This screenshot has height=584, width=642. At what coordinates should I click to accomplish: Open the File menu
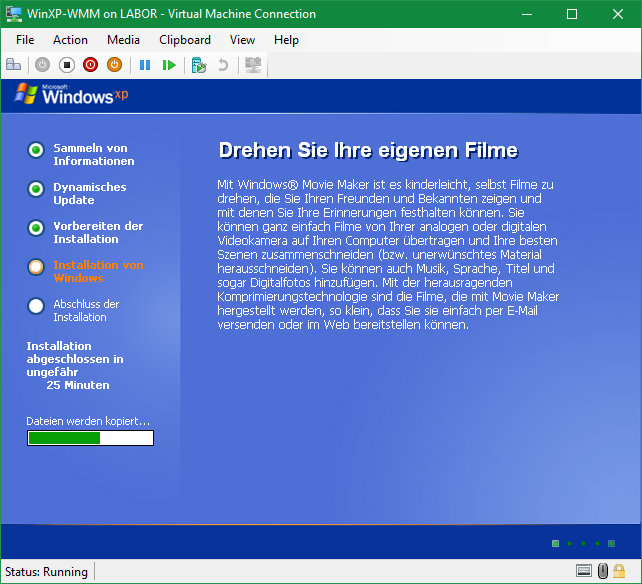click(x=25, y=40)
